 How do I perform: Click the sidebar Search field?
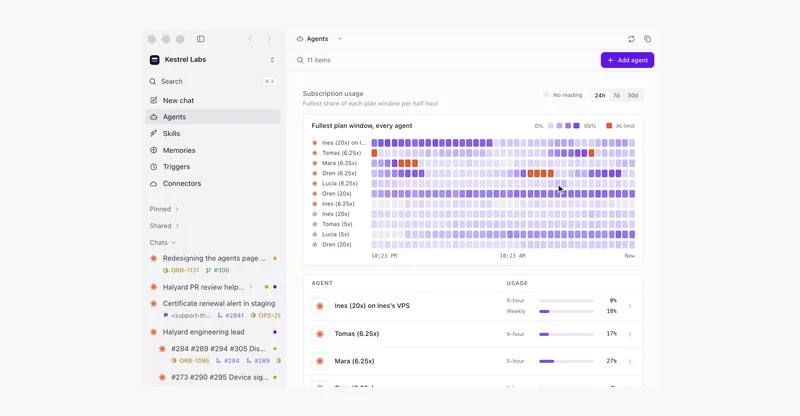click(213, 81)
